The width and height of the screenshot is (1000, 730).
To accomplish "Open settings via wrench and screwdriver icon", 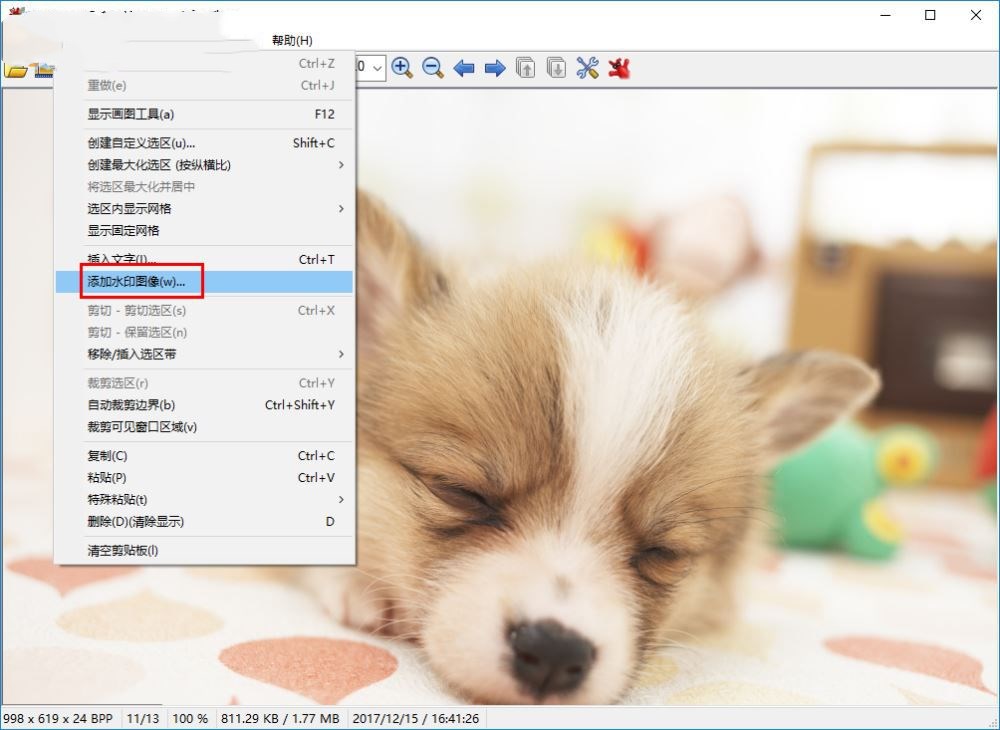I will pyautogui.click(x=587, y=68).
